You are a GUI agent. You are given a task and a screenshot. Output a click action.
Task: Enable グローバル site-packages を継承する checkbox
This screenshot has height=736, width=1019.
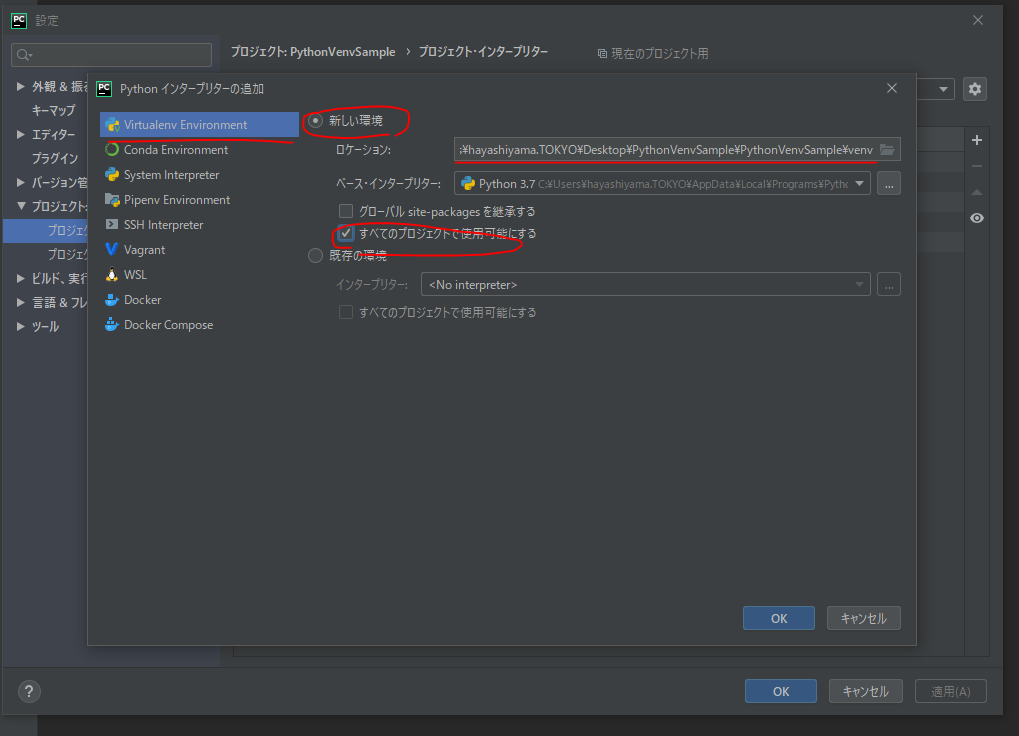(346, 211)
